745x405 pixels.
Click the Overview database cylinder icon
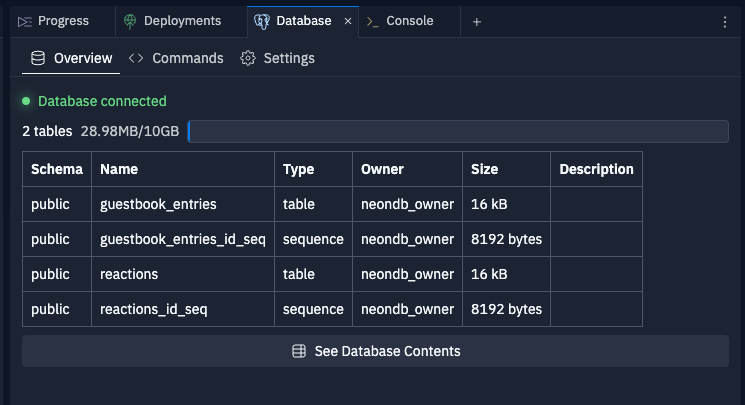[x=38, y=58]
